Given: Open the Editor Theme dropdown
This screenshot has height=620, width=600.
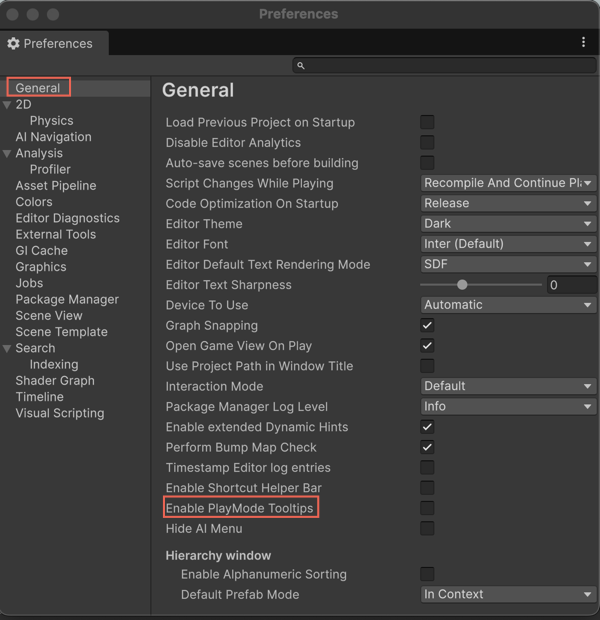Looking at the screenshot, I should [508, 224].
